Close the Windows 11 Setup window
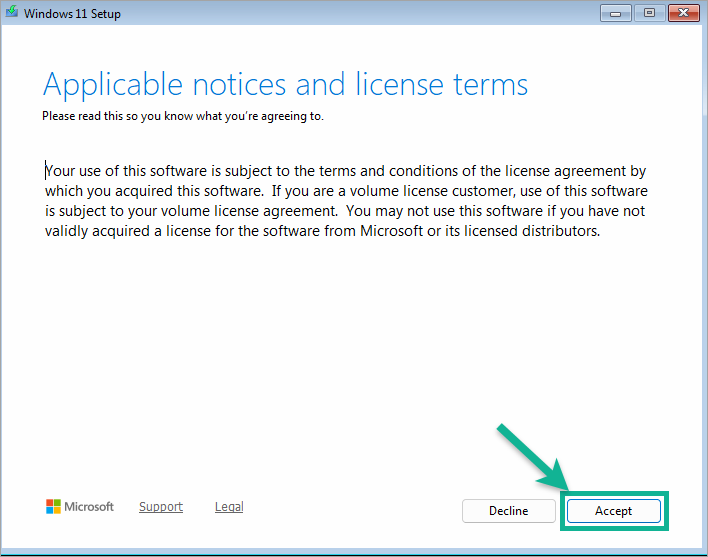The image size is (708, 557). tap(684, 14)
